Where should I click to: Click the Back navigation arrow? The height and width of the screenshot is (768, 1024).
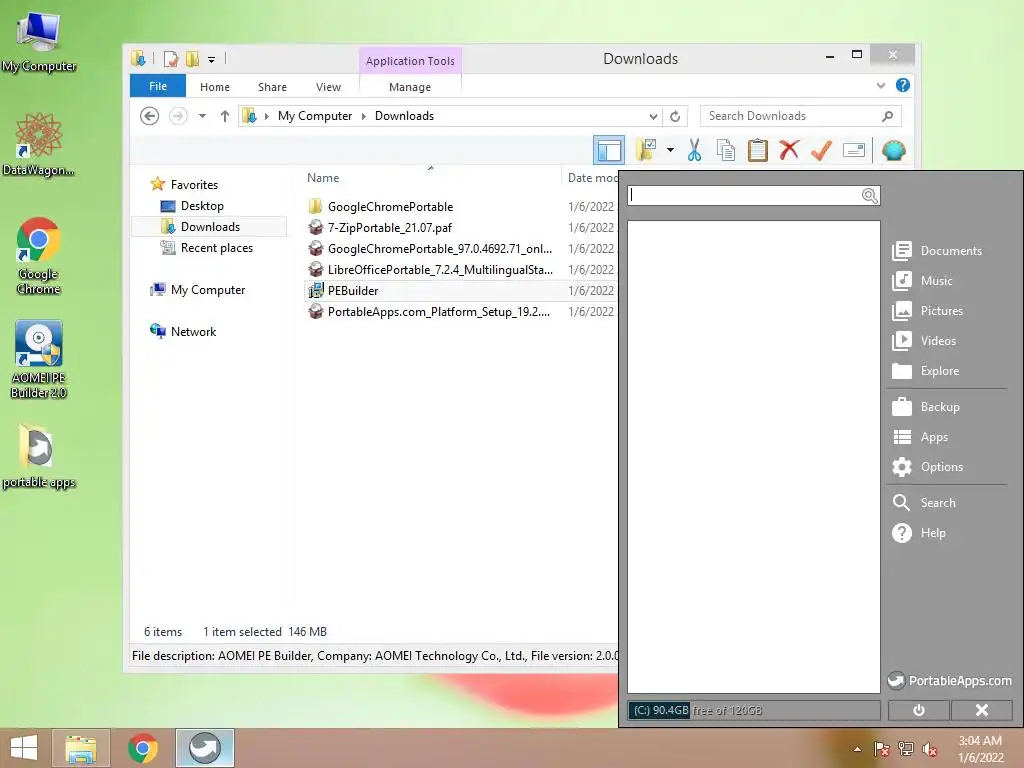click(150, 116)
